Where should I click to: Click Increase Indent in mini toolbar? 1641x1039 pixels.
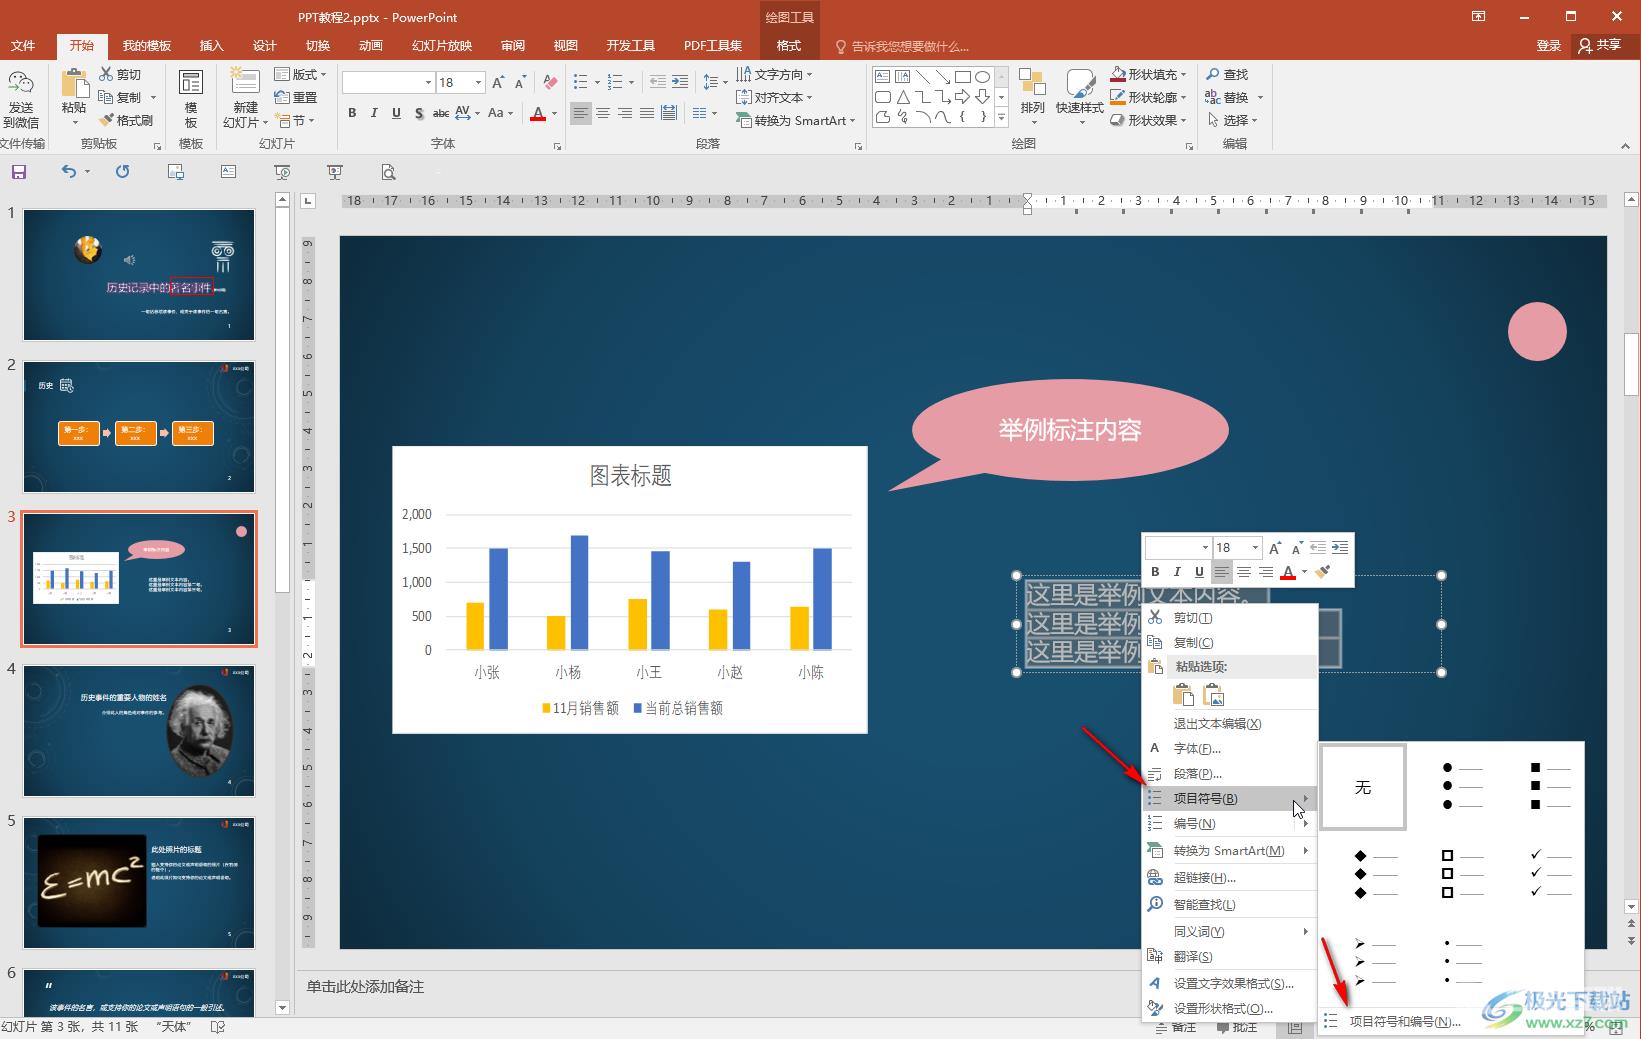[1340, 547]
